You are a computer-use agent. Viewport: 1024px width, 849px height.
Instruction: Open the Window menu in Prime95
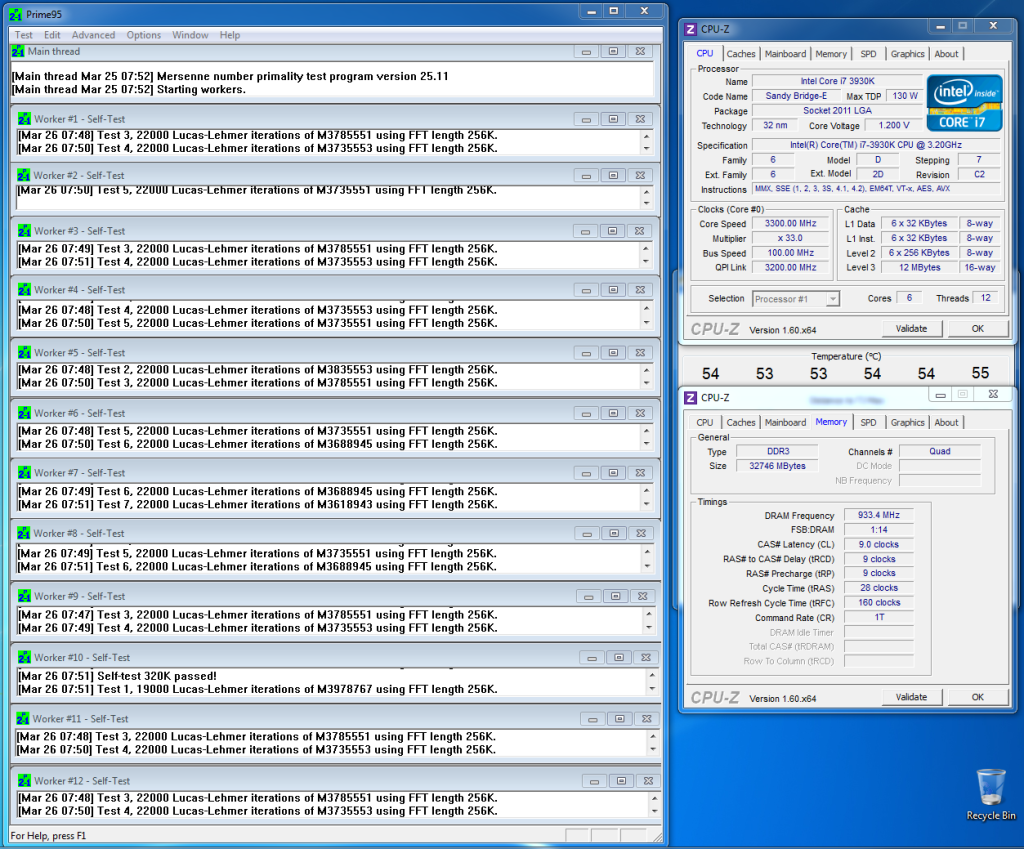pos(190,35)
